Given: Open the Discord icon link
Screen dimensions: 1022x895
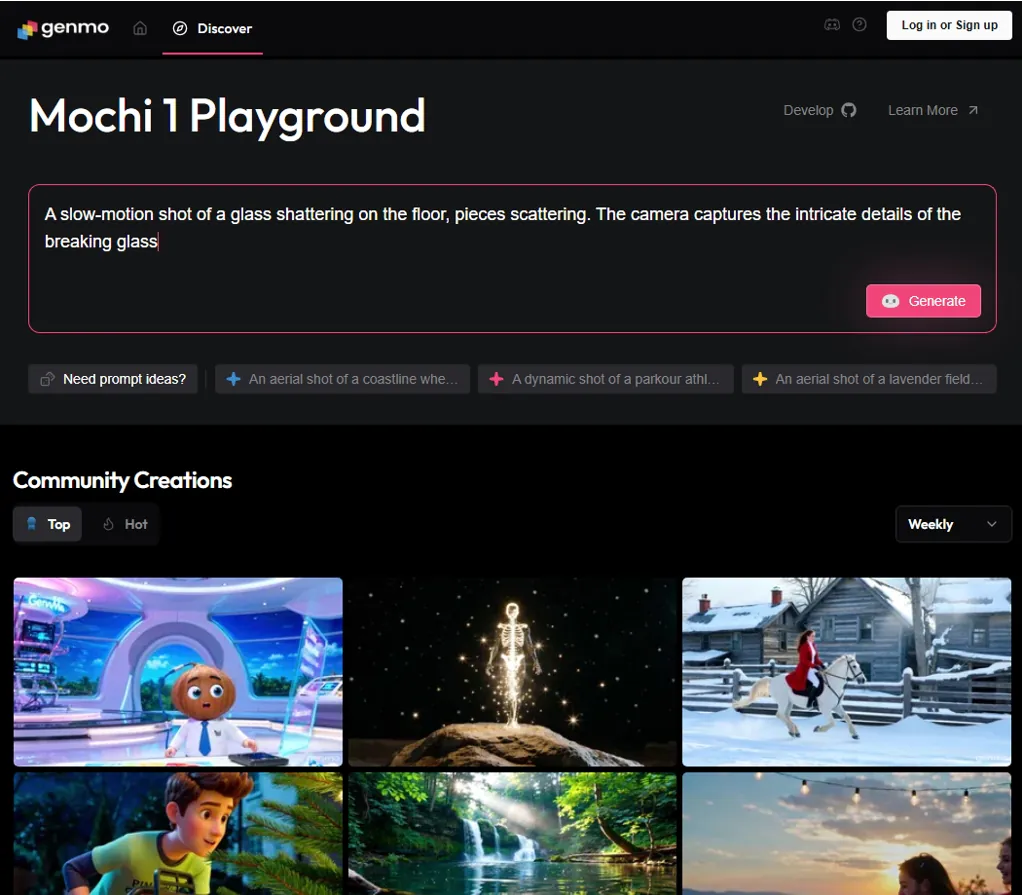Looking at the screenshot, I should pyautogui.click(x=832, y=25).
